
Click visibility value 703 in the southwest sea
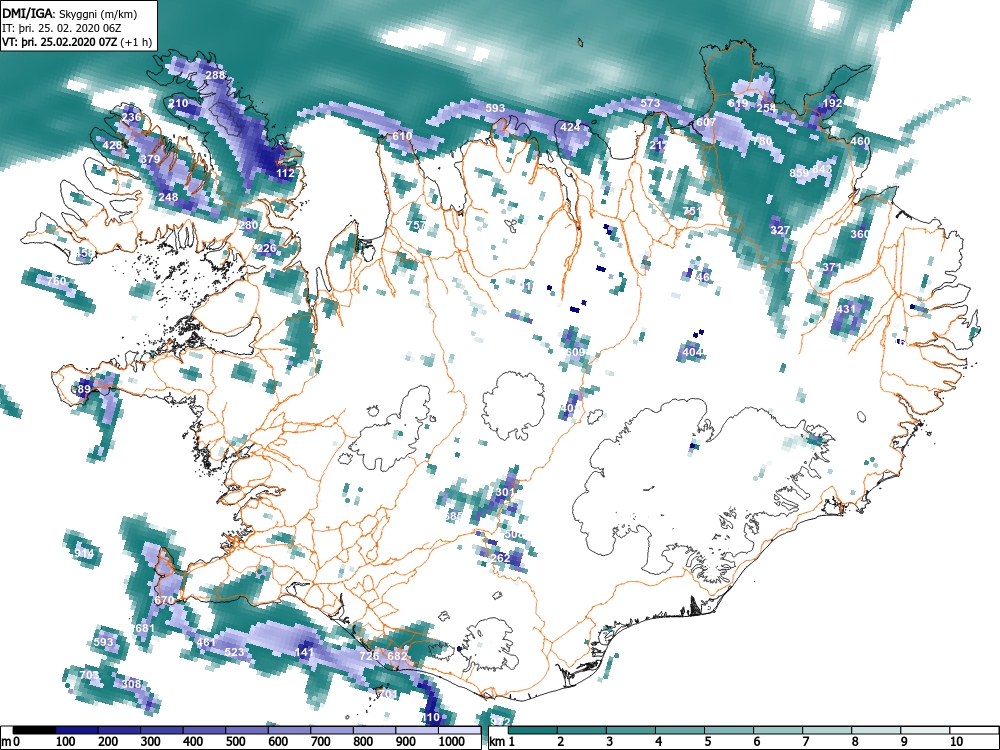click(89, 675)
